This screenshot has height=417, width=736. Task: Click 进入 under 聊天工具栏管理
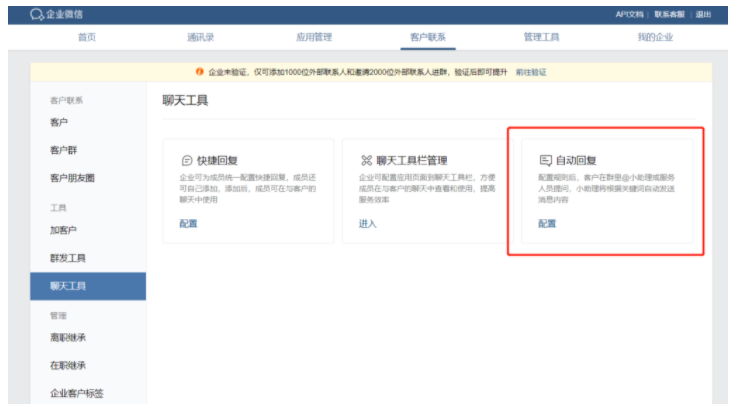click(368, 224)
